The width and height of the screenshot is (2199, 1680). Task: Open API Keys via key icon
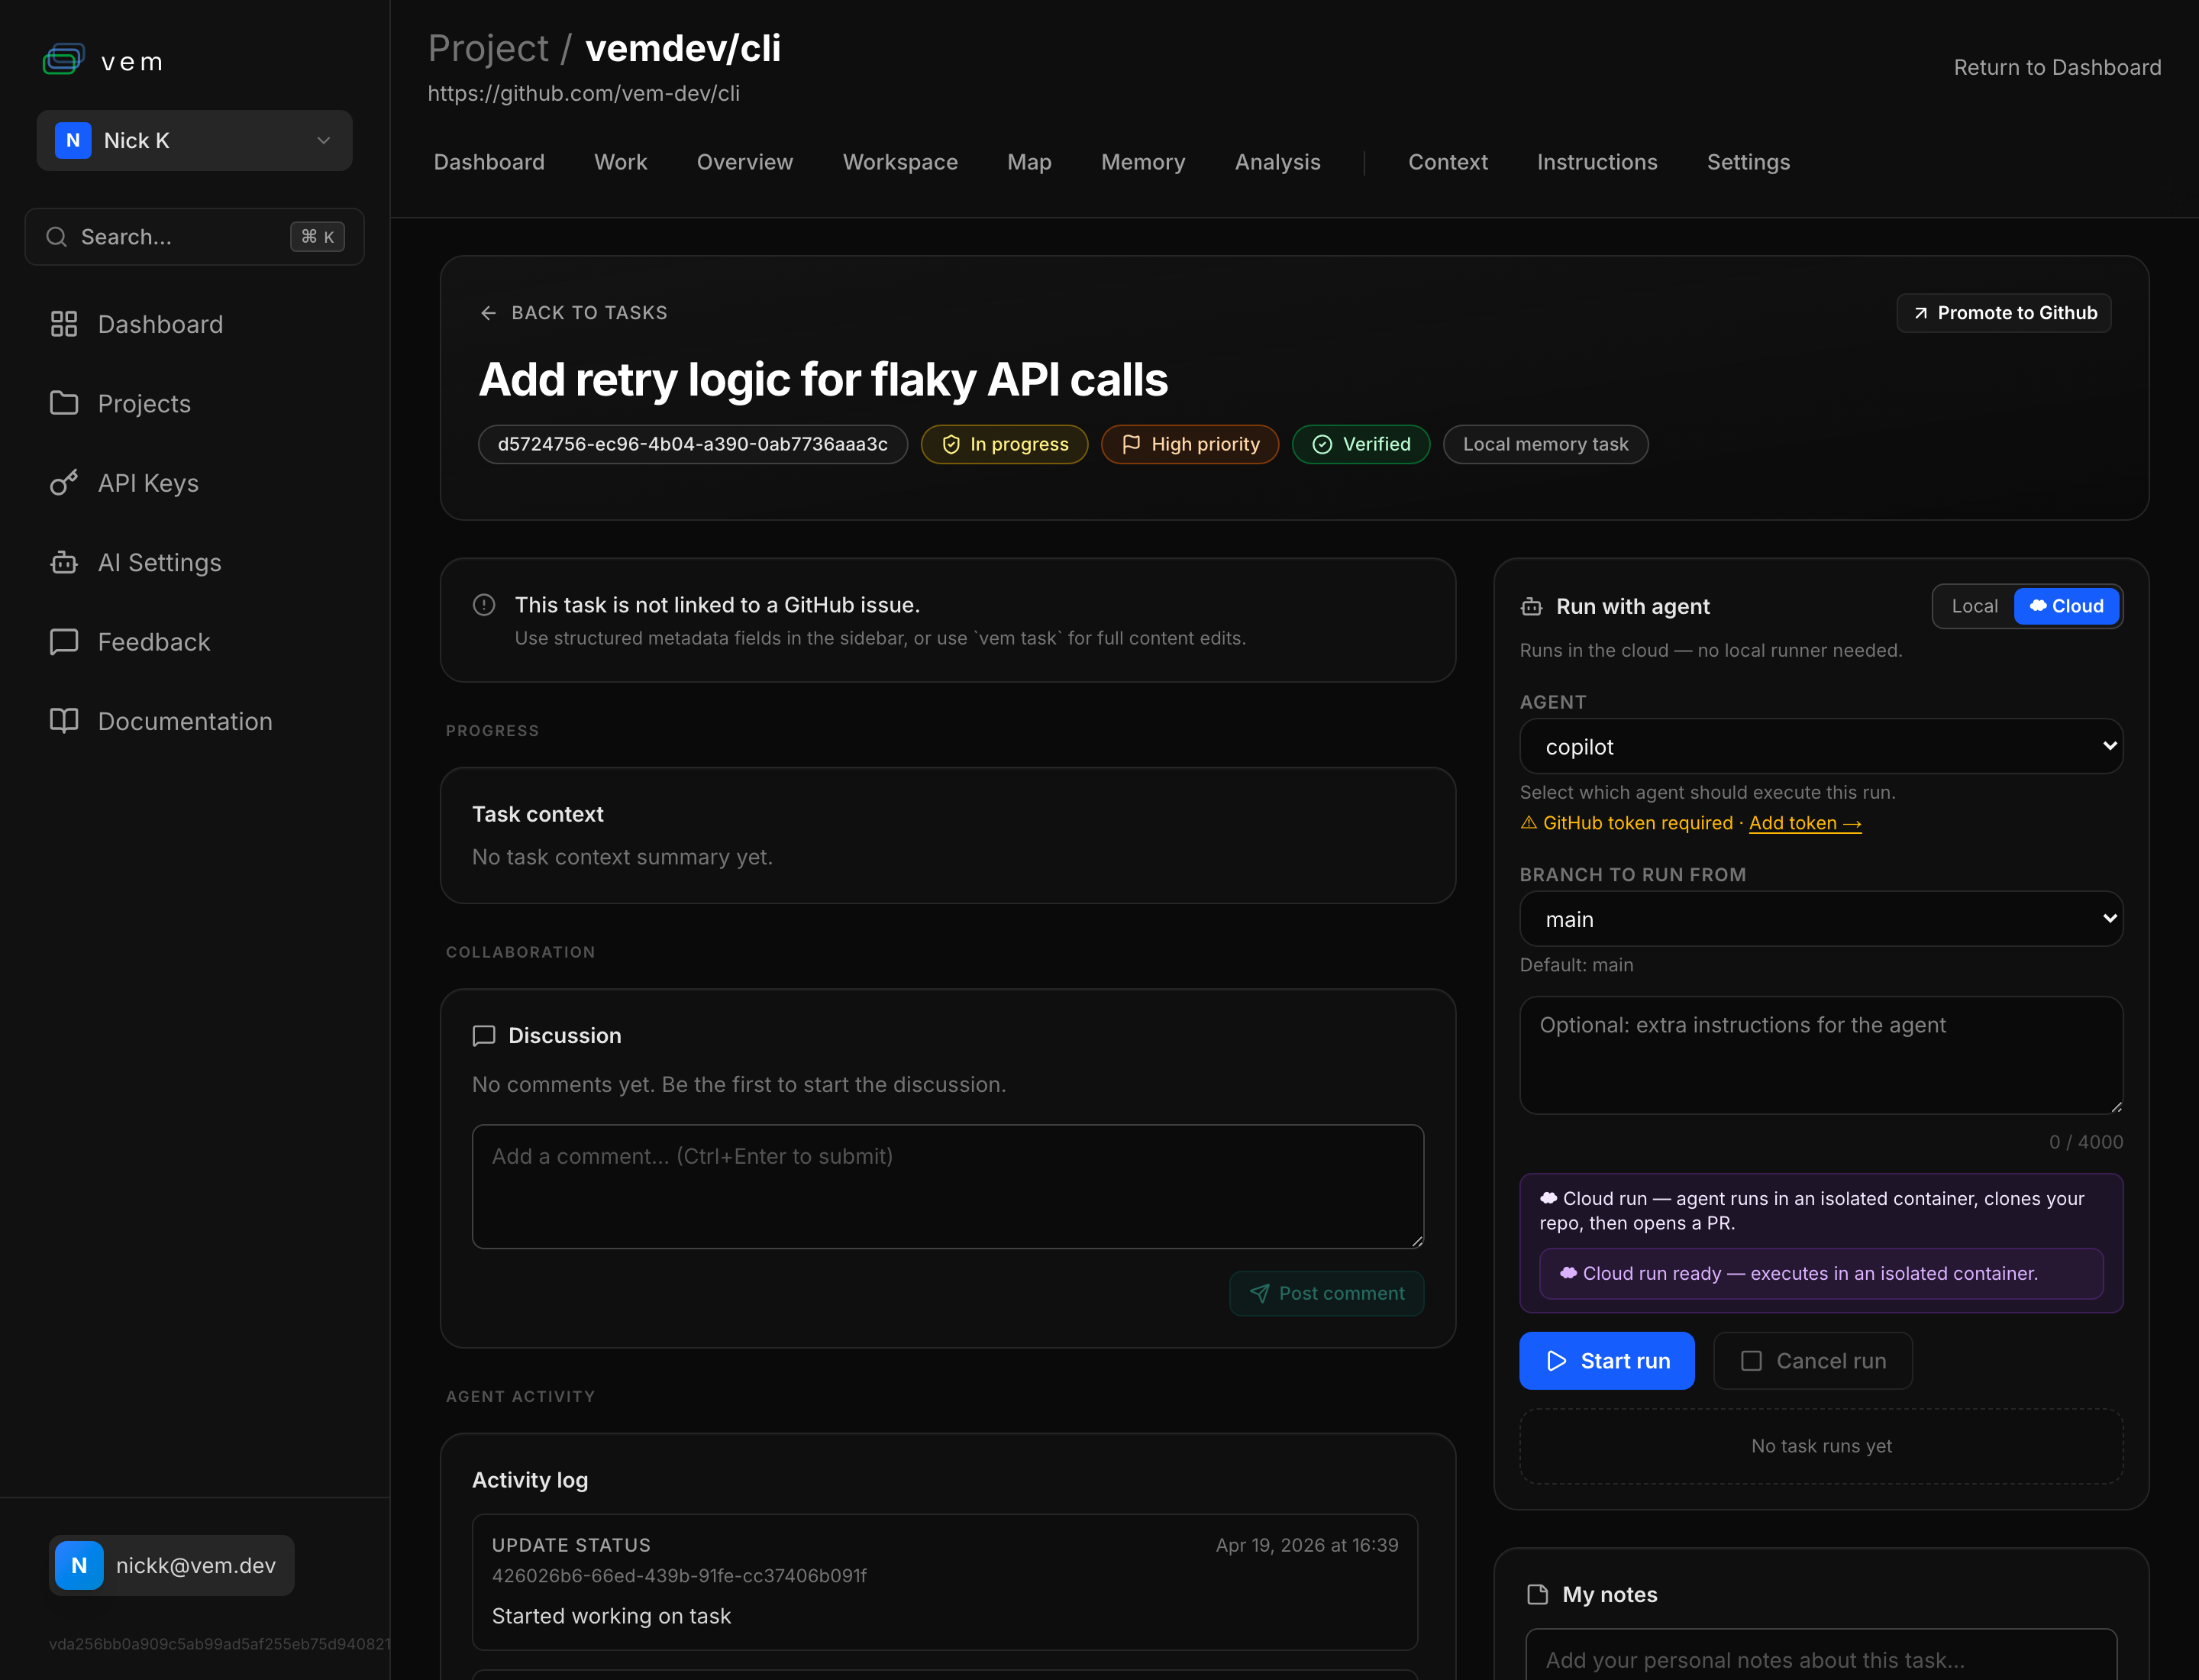[64, 483]
